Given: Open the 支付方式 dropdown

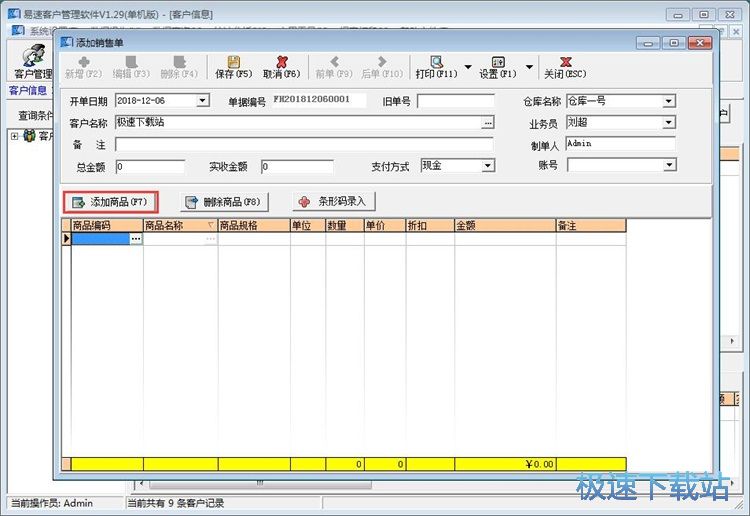Looking at the screenshot, I should (487, 165).
